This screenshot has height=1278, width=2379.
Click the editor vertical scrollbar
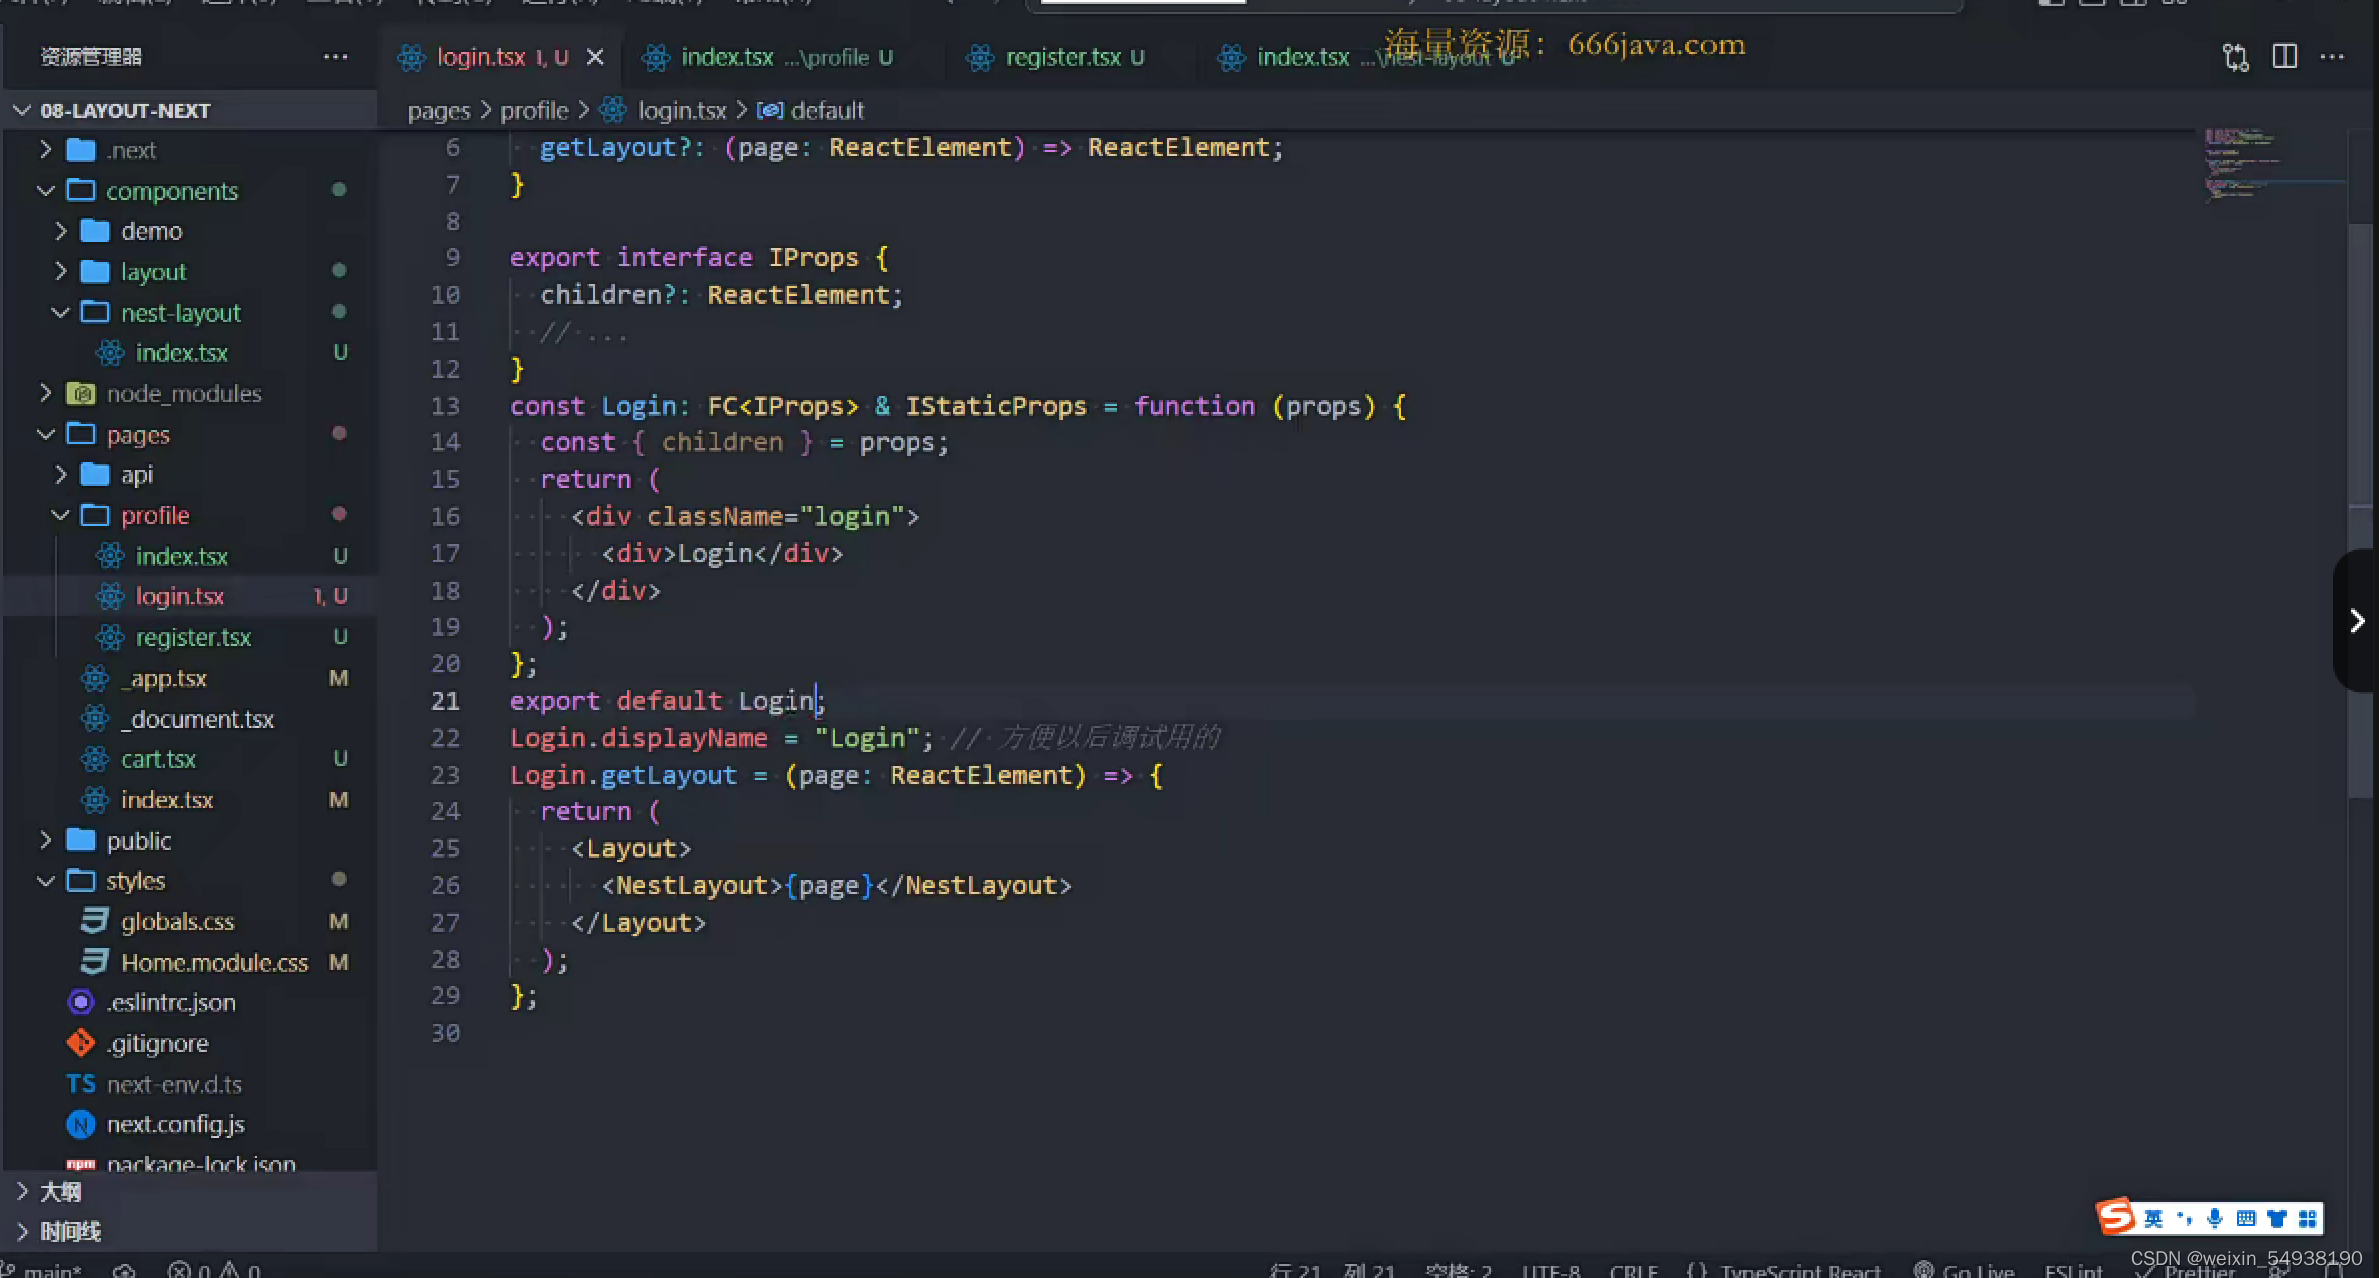pos(2360,510)
